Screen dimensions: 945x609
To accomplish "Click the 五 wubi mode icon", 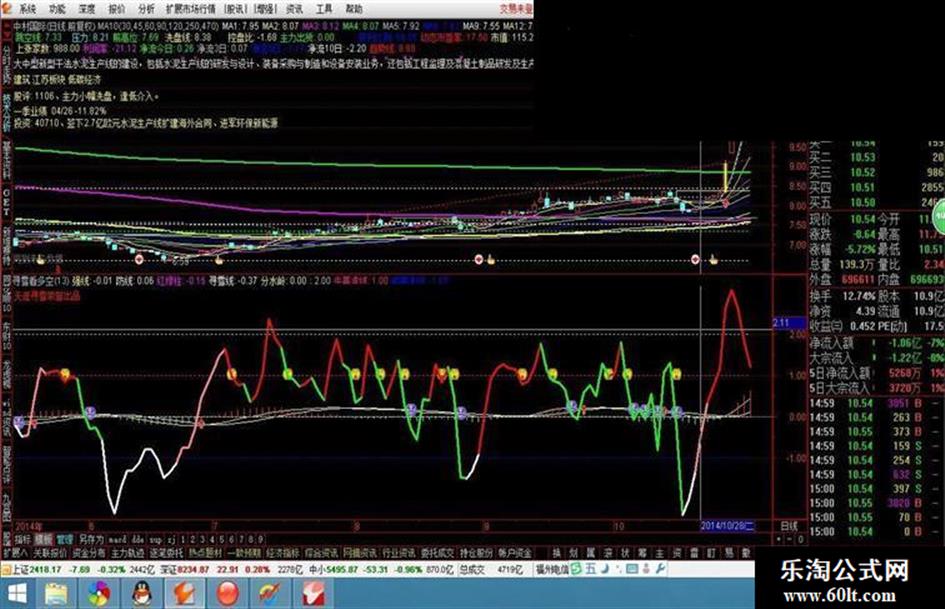I will [591, 569].
